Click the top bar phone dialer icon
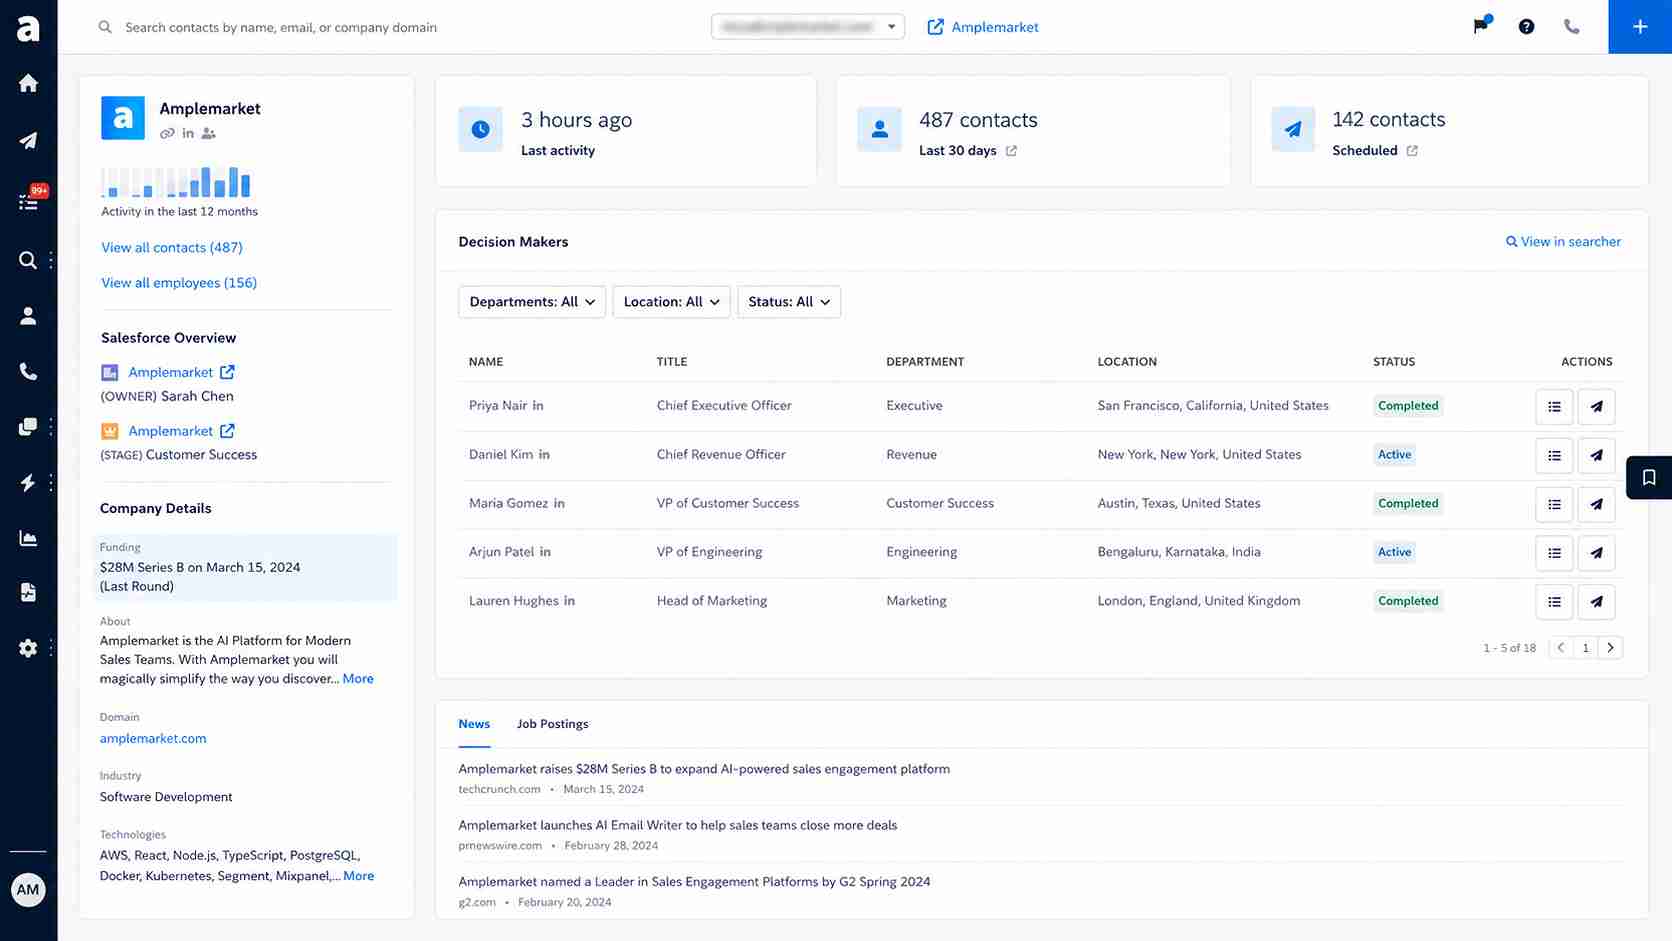The height and width of the screenshot is (941, 1672). [x=1572, y=27]
